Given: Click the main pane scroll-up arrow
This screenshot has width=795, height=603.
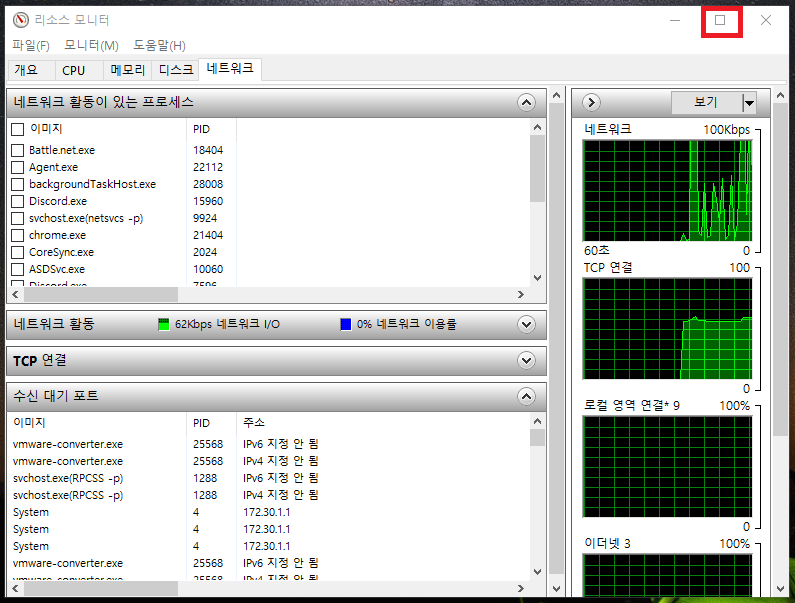Looking at the screenshot, I should [557, 95].
